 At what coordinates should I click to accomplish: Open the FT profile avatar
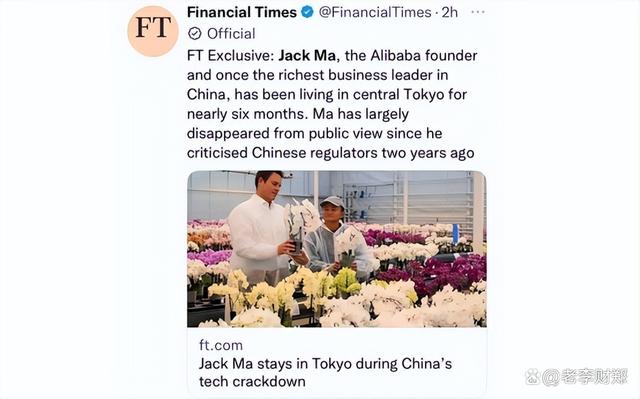click(x=153, y=30)
